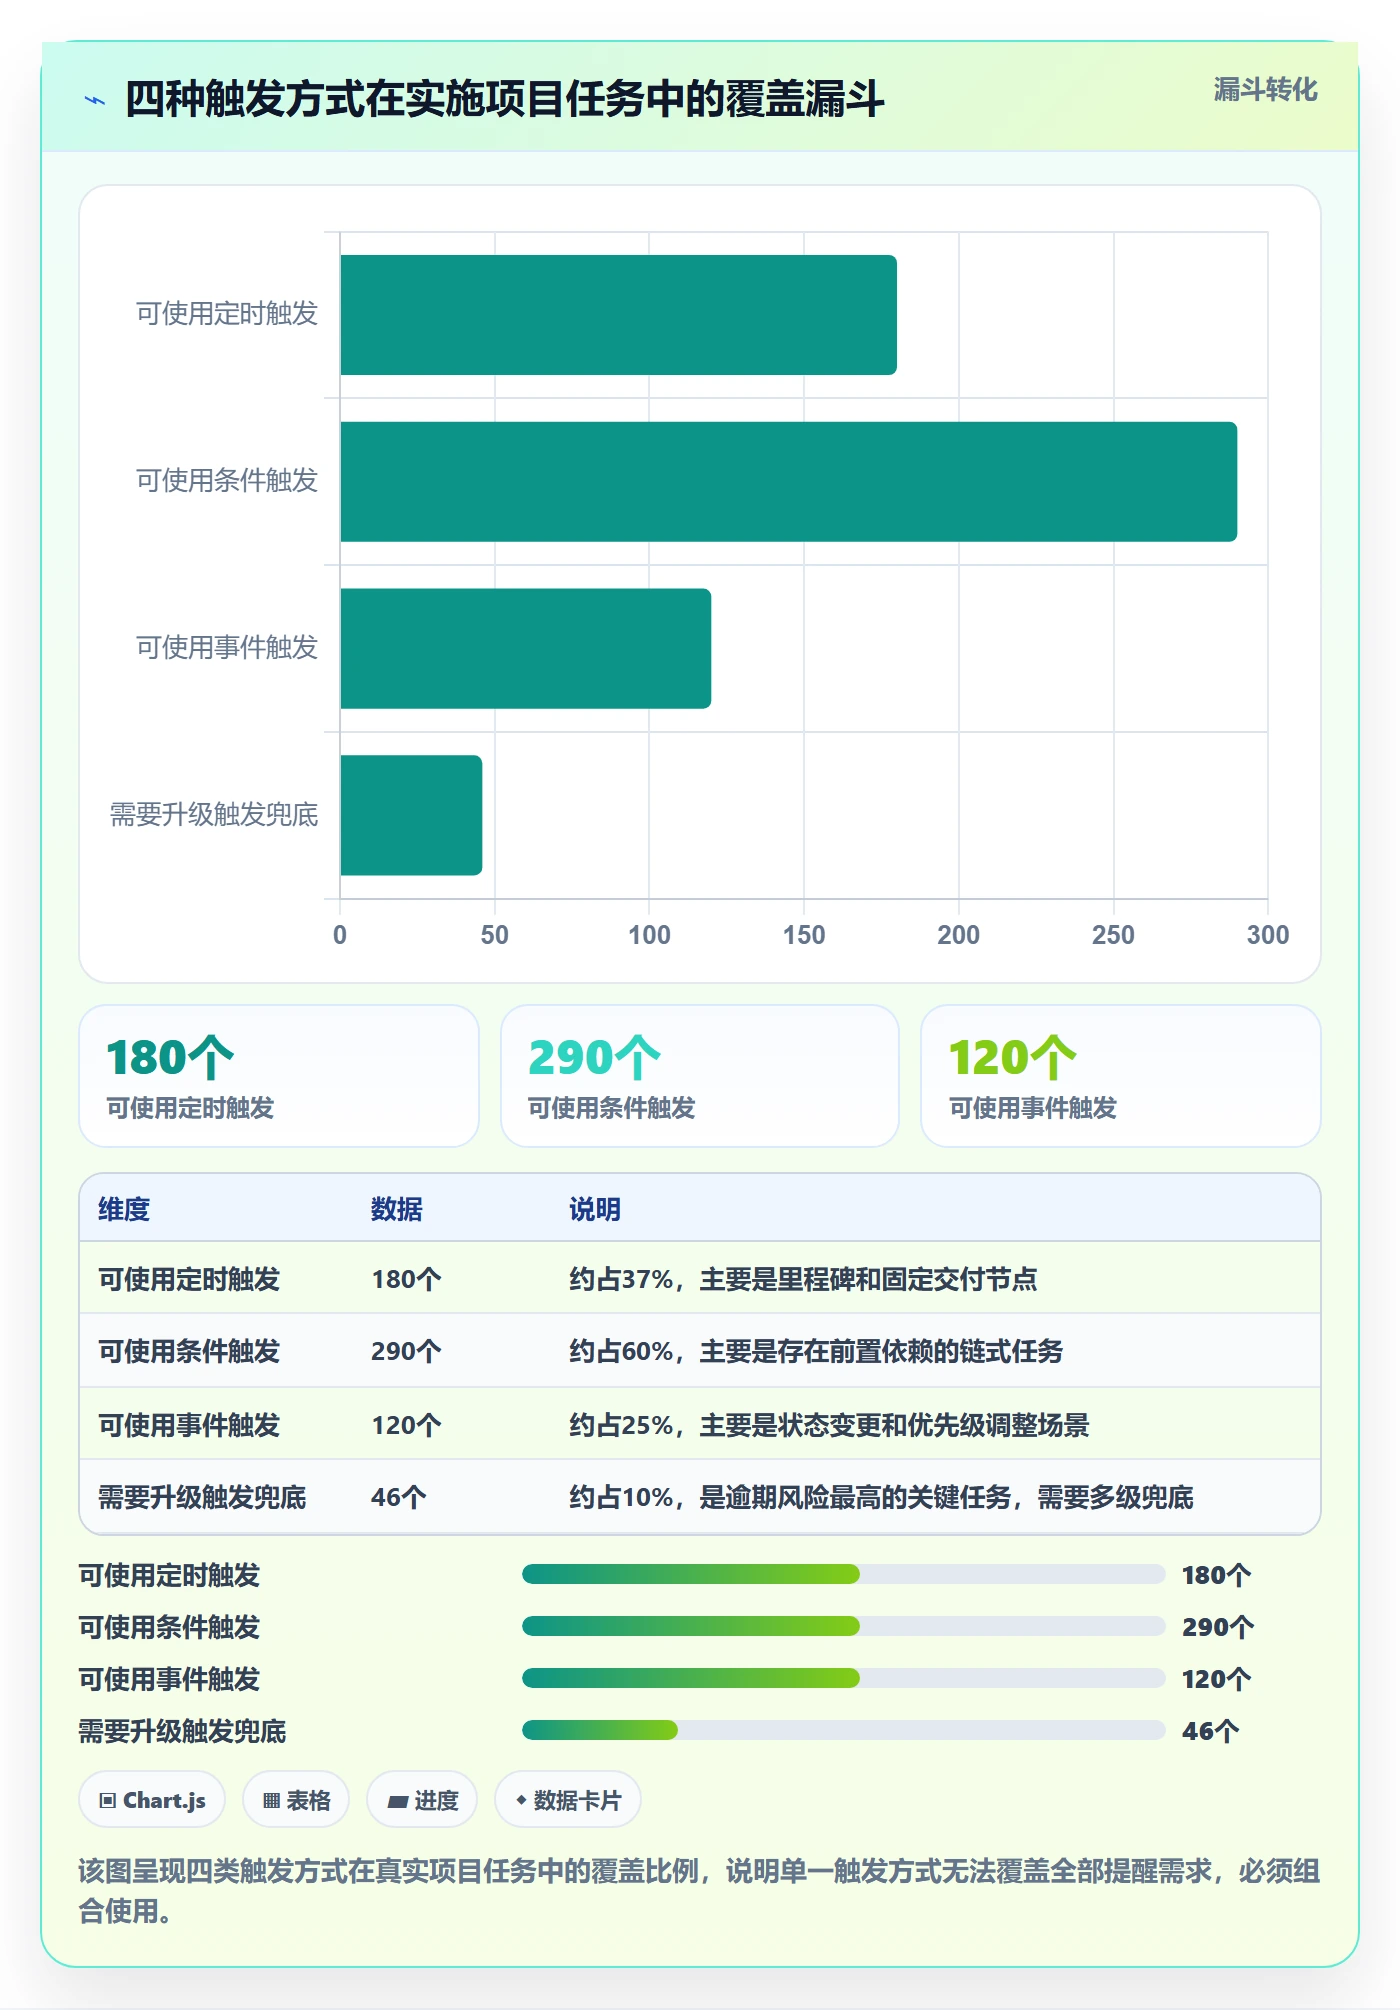Click description starting 约占37%
Viewport: 1400px width, 2010px height.
(803, 1279)
